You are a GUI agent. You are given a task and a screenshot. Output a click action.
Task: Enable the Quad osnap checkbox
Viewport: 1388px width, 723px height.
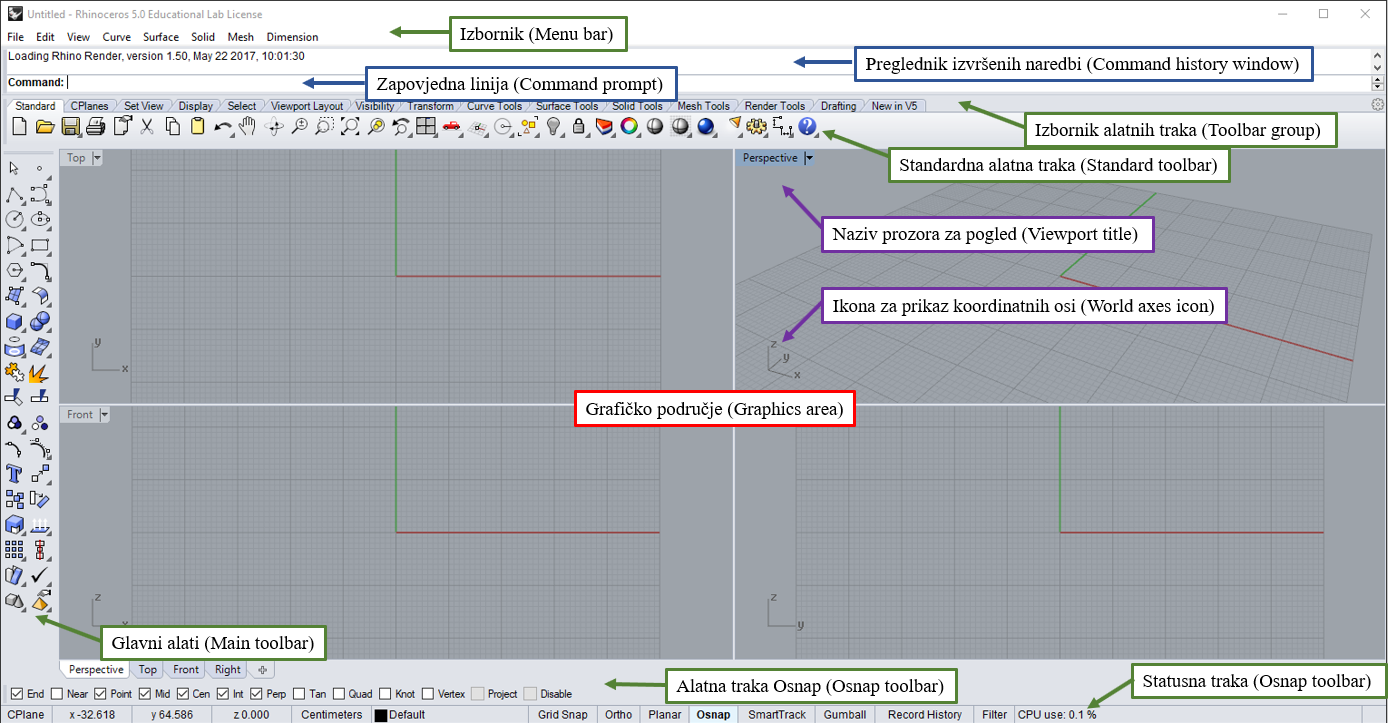click(x=340, y=694)
